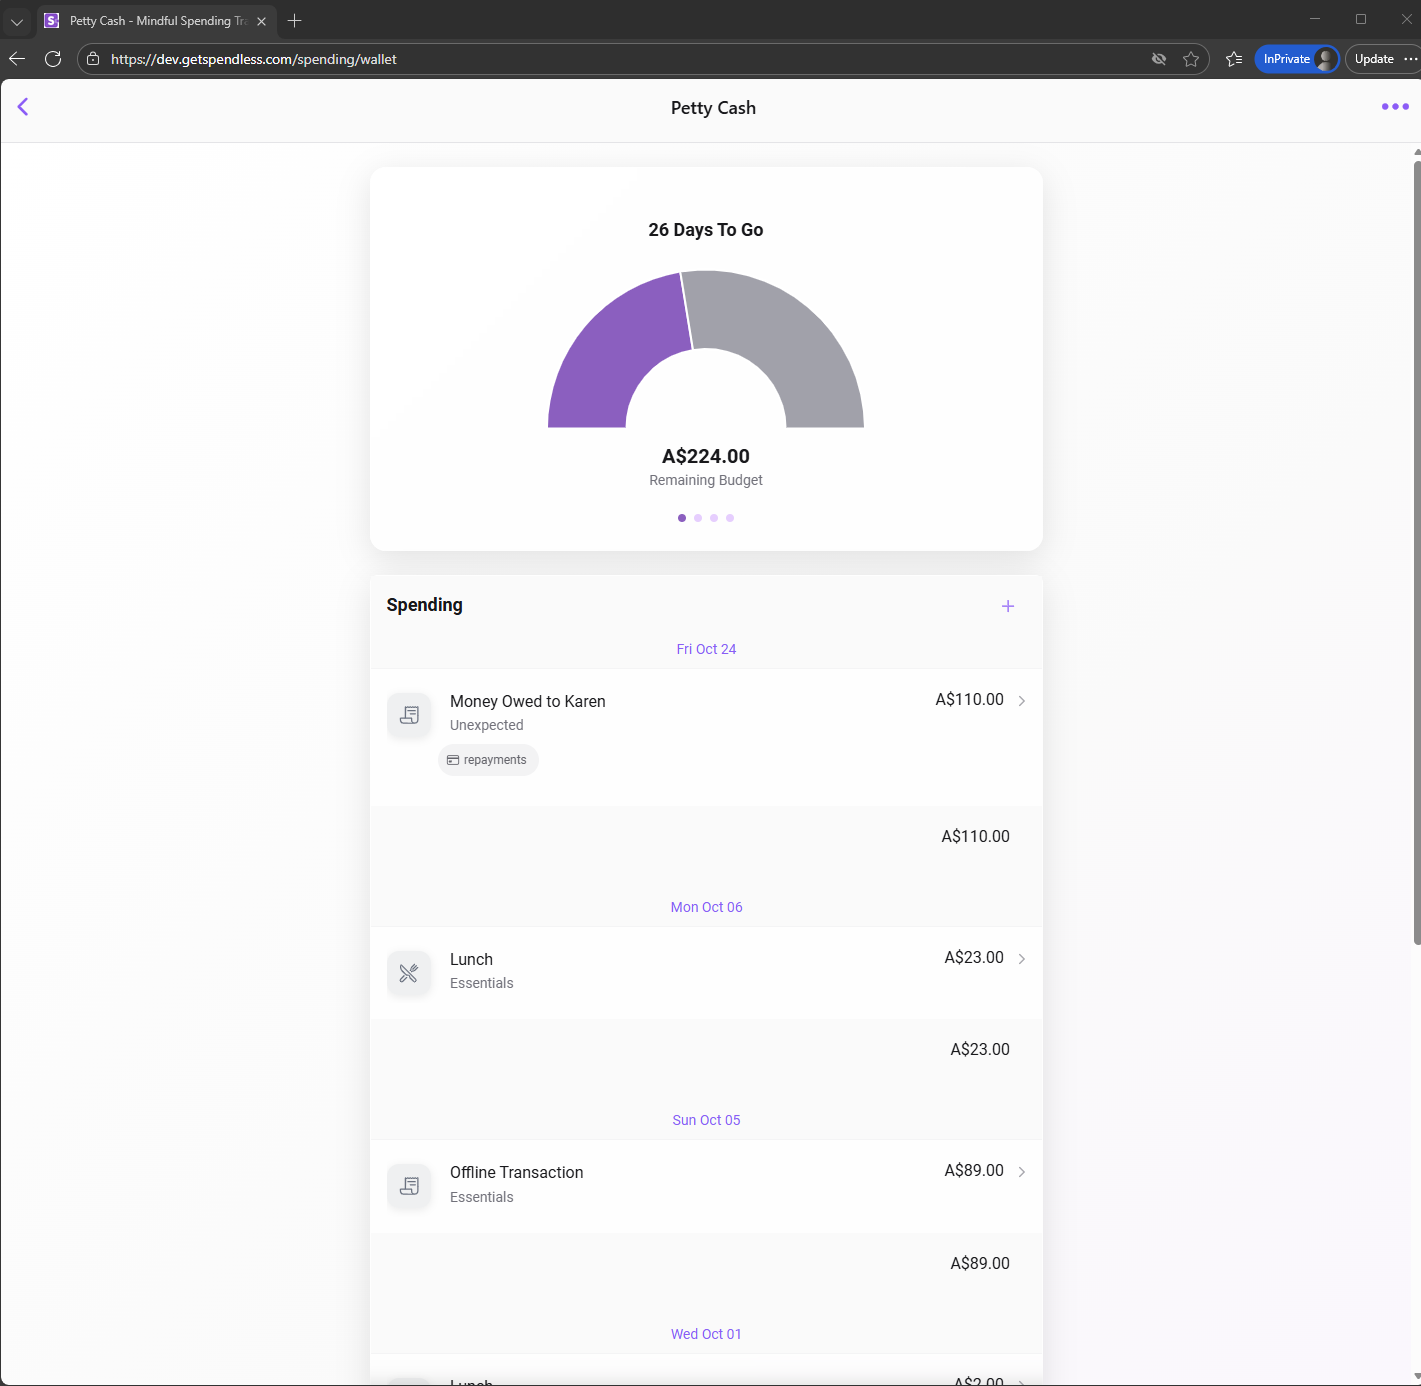
Task: Click the browser collections icon near the star
Action: [x=1234, y=59]
